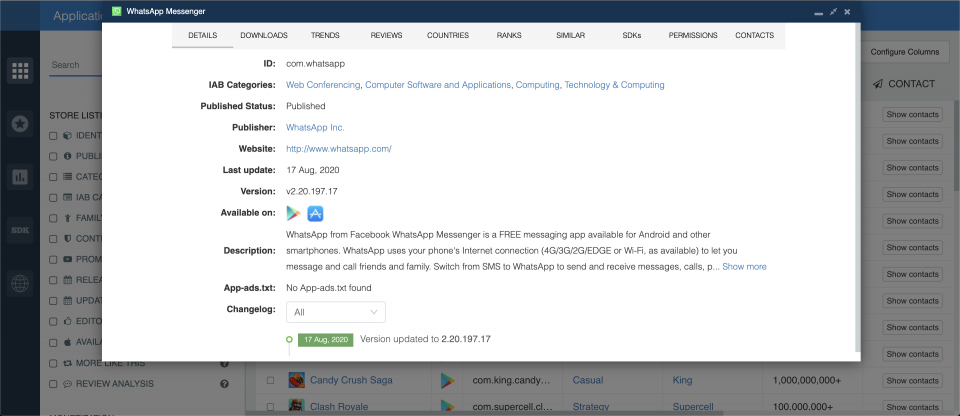Viewport: 960px width, 416px height.
Task: Open Technology & Computing category link
Action: (x=614, y=85)
